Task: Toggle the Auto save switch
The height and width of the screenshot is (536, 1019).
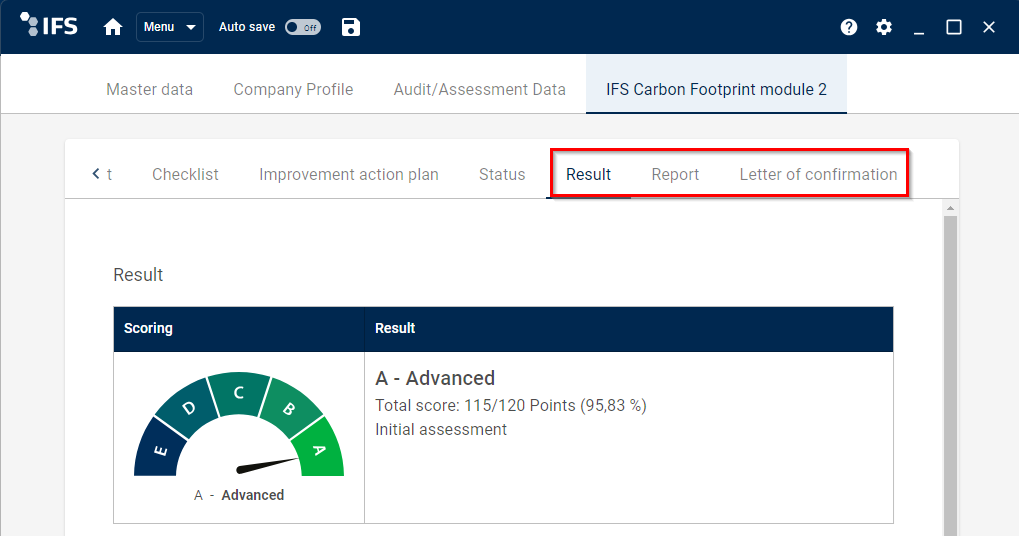Action: click(303, 27)
